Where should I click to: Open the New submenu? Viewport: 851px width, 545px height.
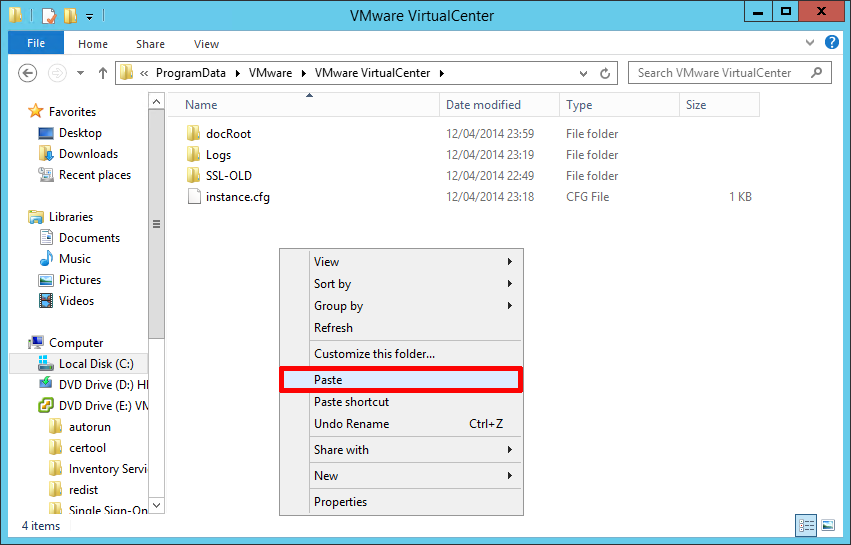[401, 476]
